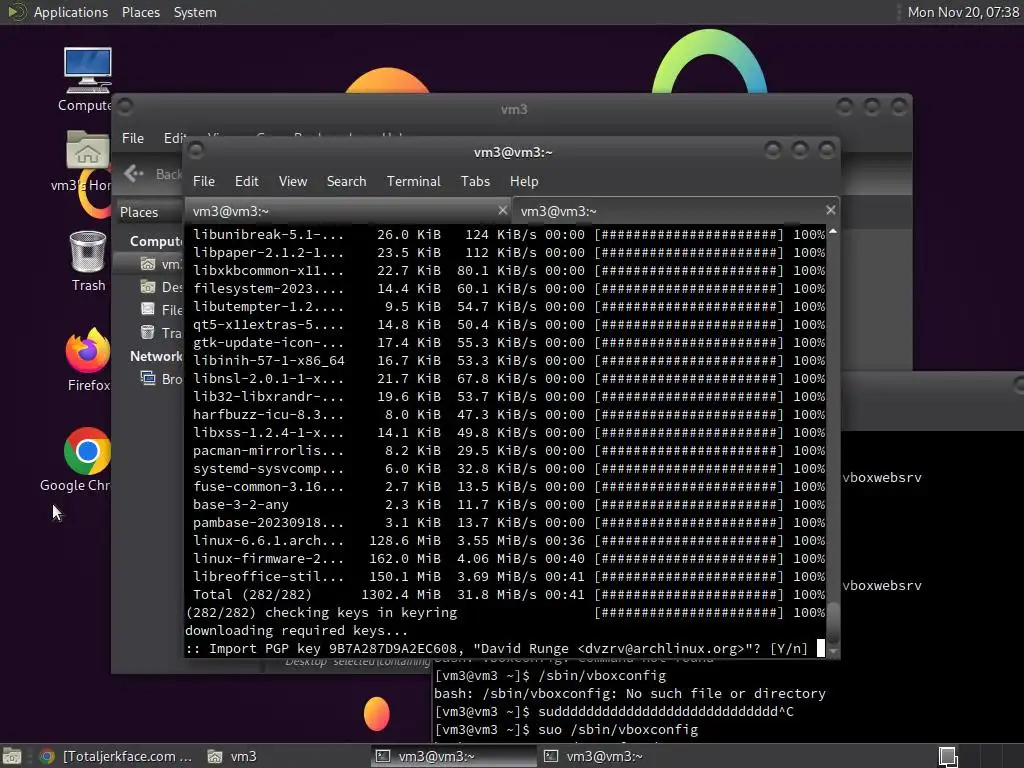
Task: Open the terminal Help menu
Action: pyautogui.click(x=524, y=182)
